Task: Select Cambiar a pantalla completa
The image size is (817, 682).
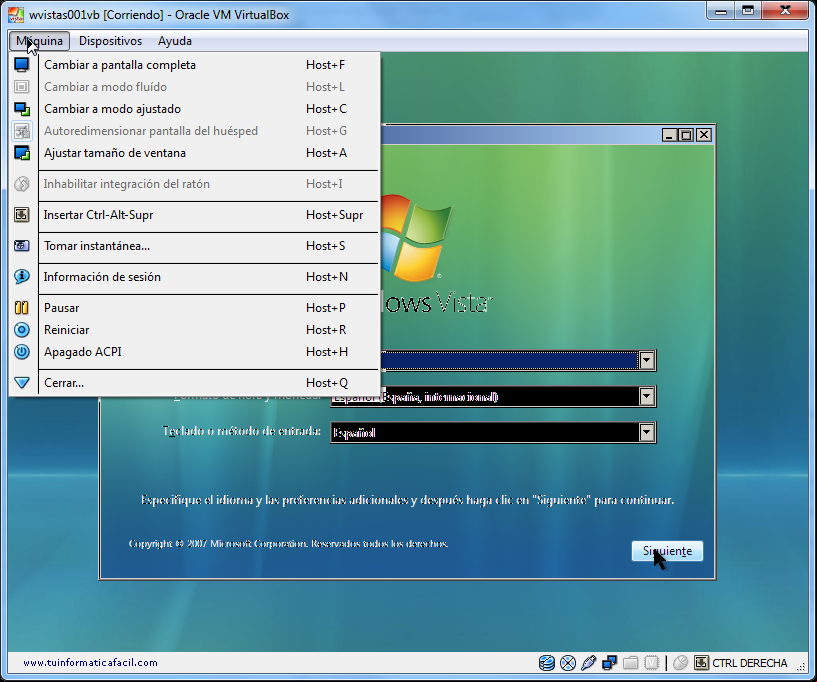Action: pos(195,65)
